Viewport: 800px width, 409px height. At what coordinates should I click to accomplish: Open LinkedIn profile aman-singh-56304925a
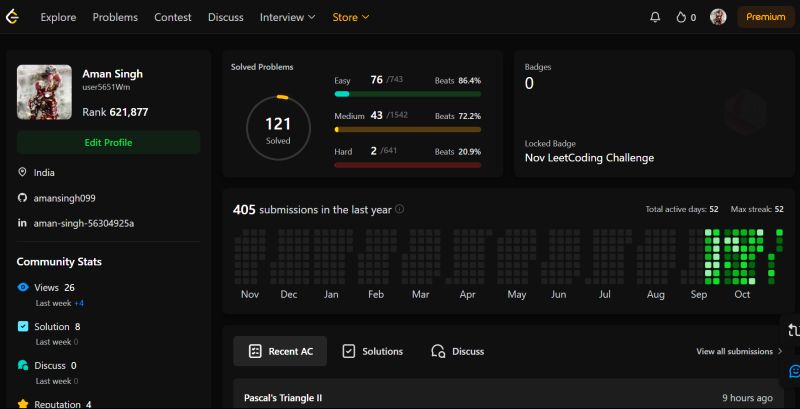pos(84,223)
